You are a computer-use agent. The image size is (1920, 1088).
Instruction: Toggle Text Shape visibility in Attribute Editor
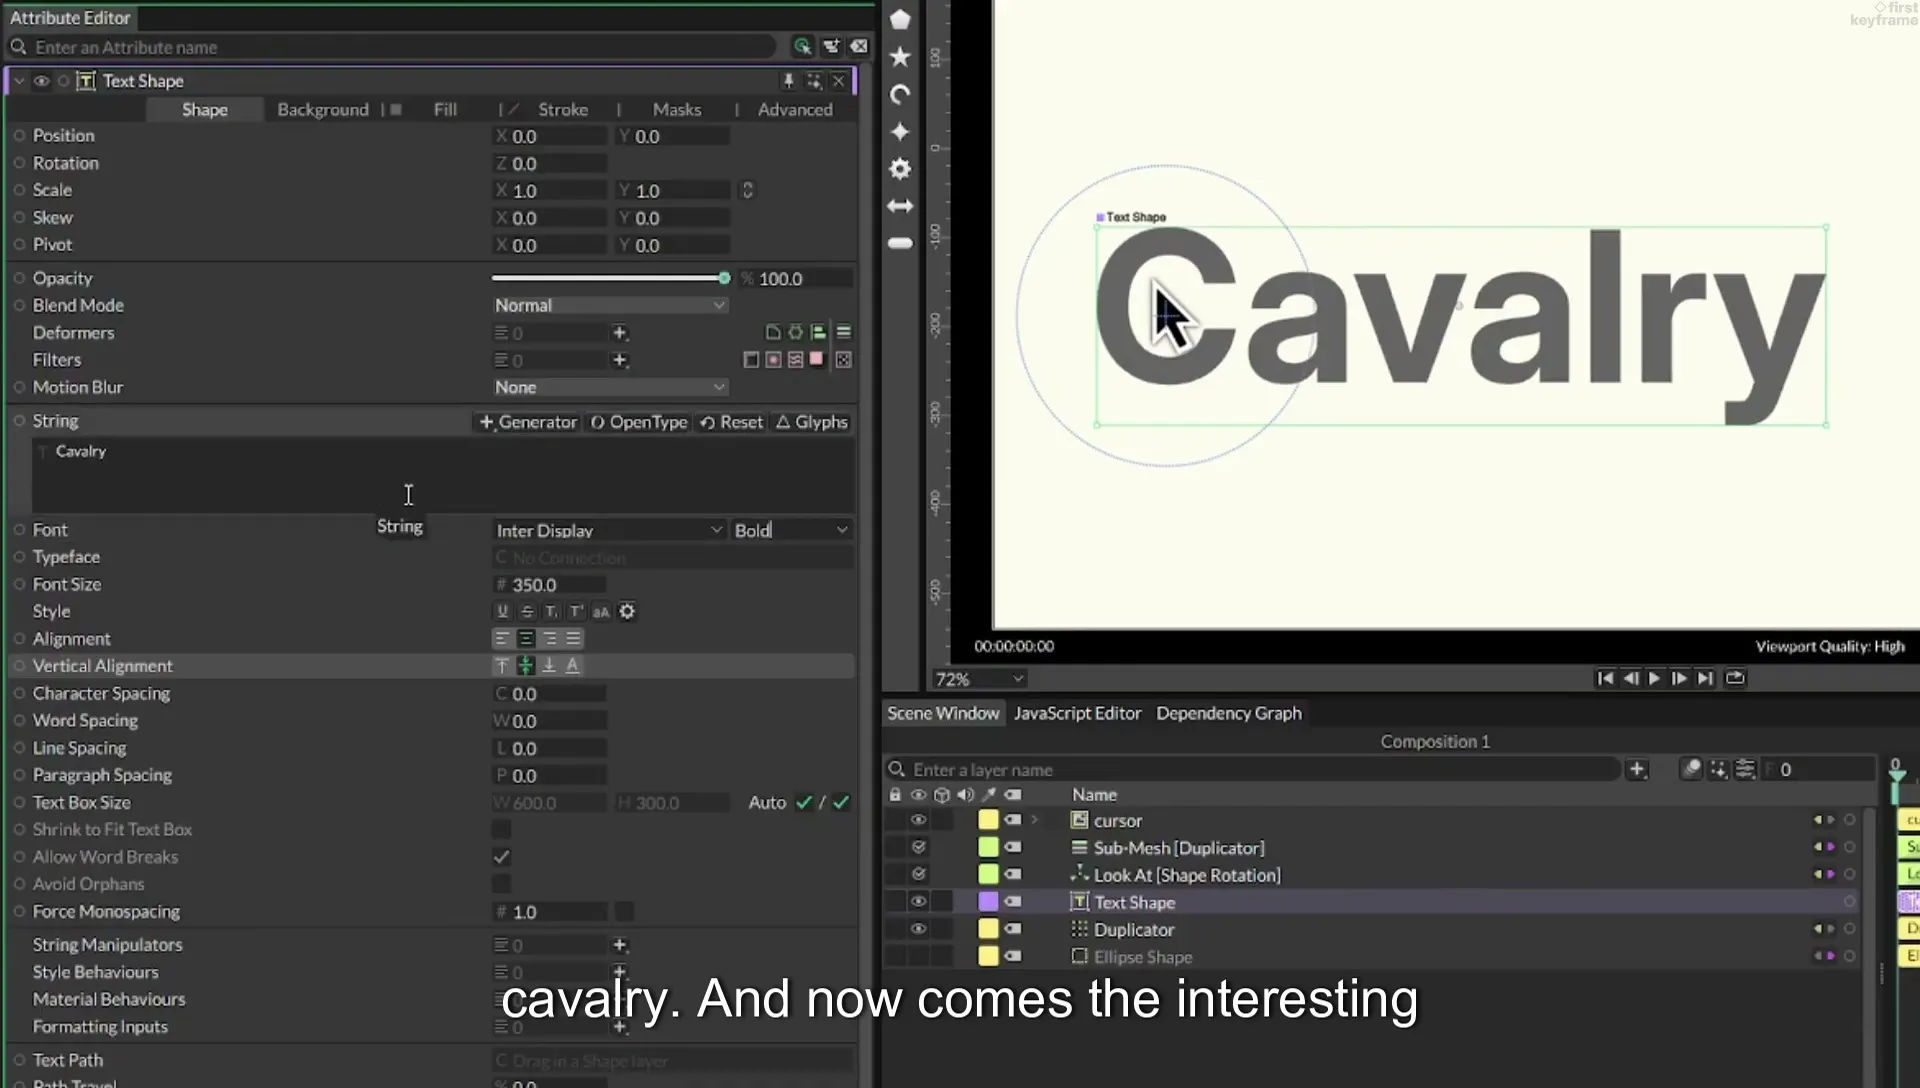(x=41, y=81)
